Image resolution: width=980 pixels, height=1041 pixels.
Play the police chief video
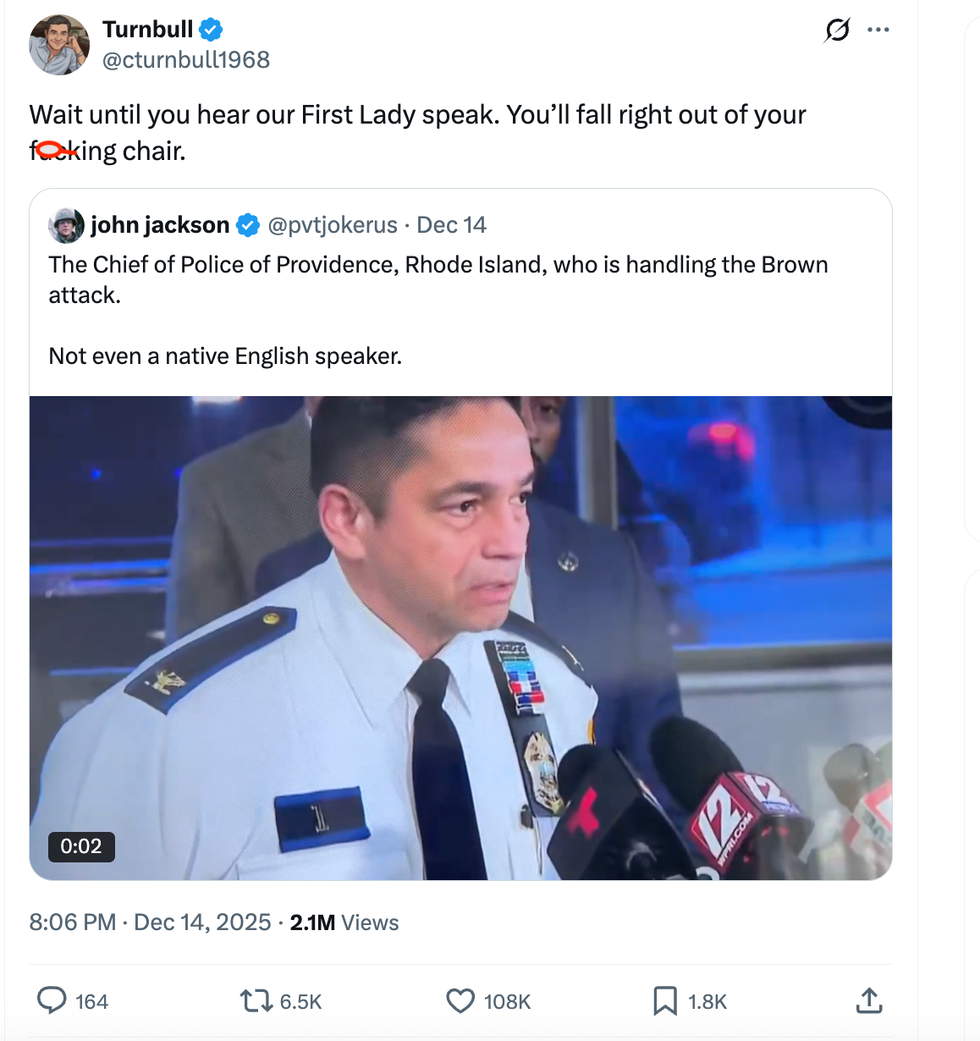(x=460, y=637)
